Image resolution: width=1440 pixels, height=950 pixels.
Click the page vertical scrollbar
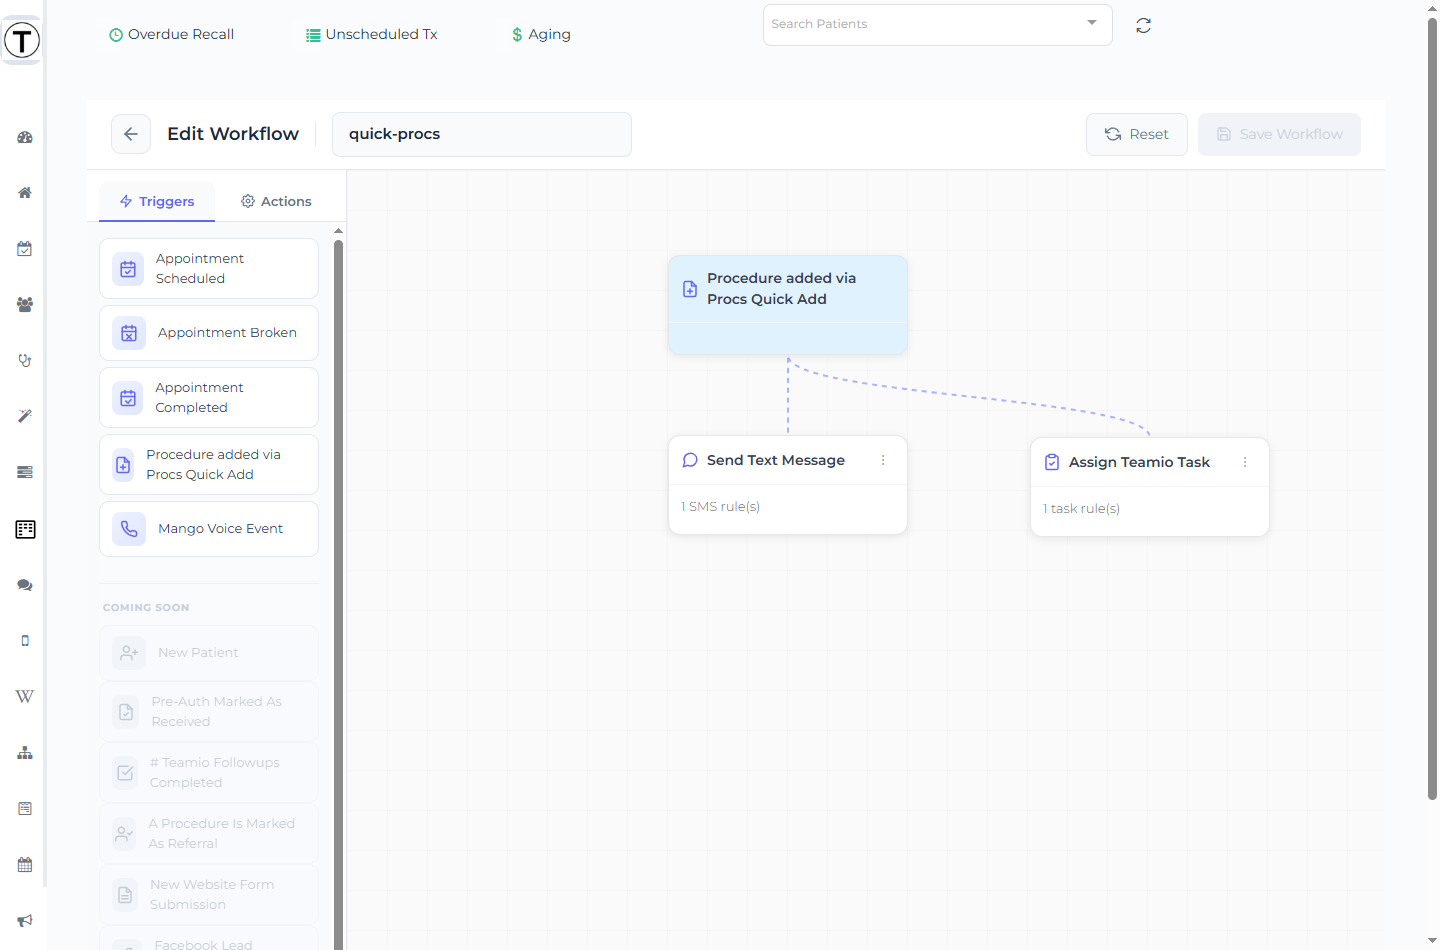pyautogui.click(x=1432, y=408)
